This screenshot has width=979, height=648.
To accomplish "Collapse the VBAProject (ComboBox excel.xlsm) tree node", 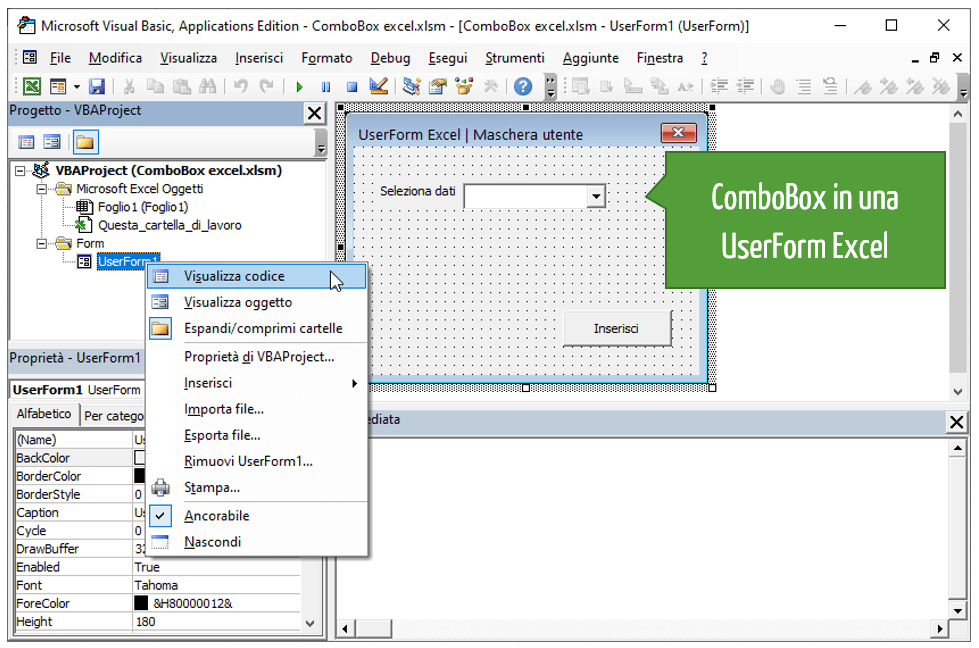I will [x=20, y=170].
